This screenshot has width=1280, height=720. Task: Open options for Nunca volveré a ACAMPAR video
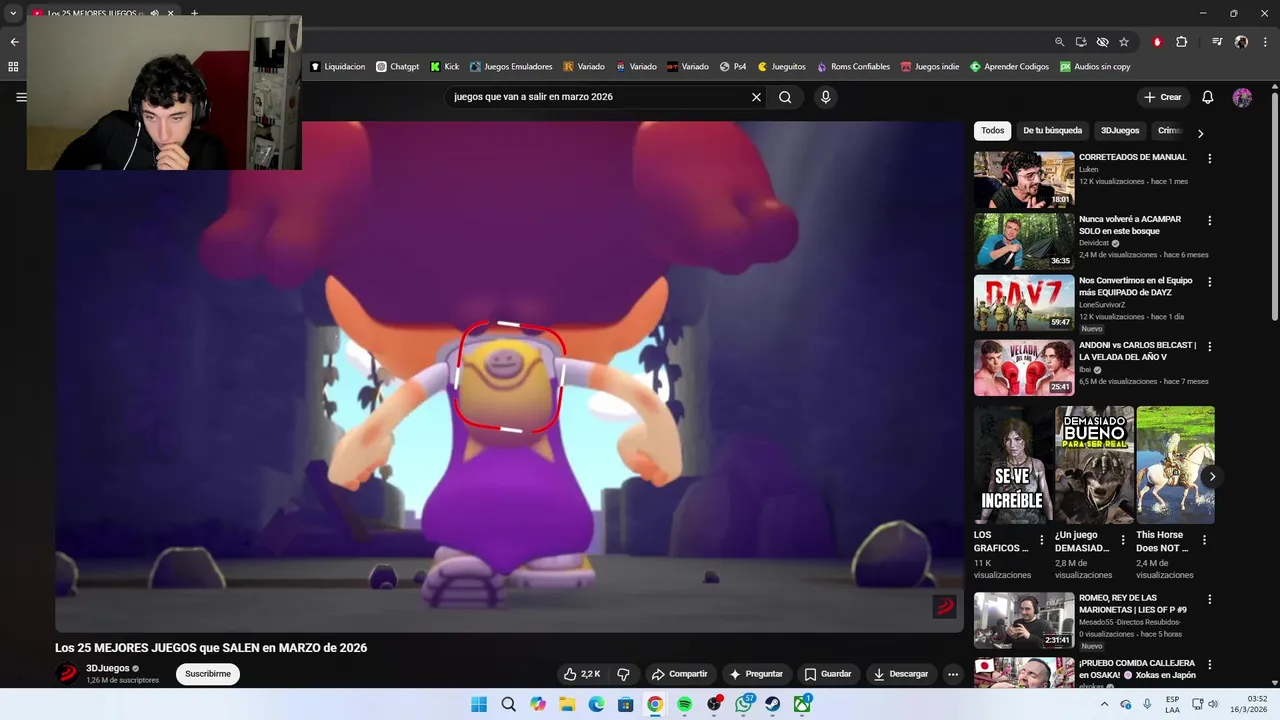1209,221
